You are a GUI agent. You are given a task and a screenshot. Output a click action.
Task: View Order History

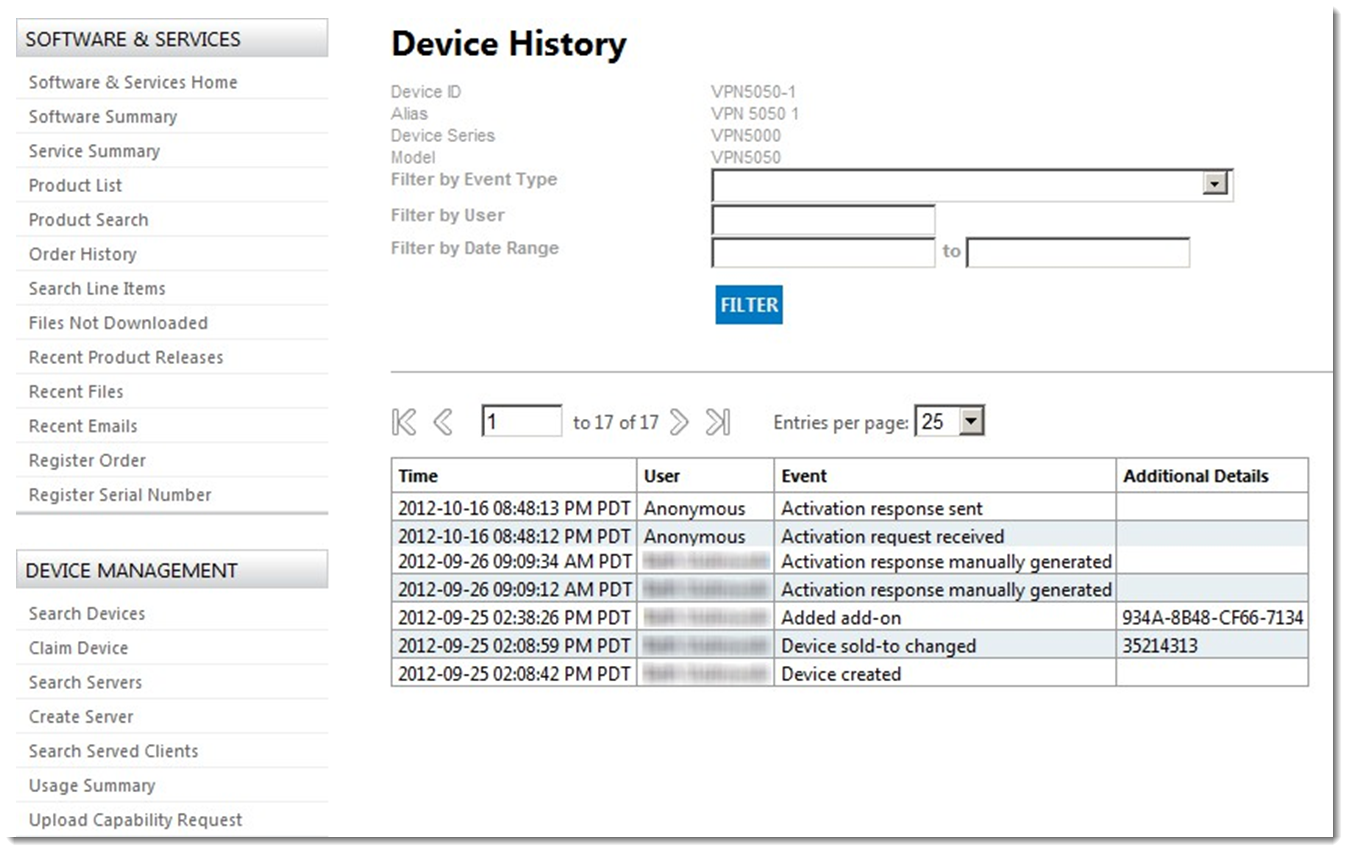[x=82, y=254]
